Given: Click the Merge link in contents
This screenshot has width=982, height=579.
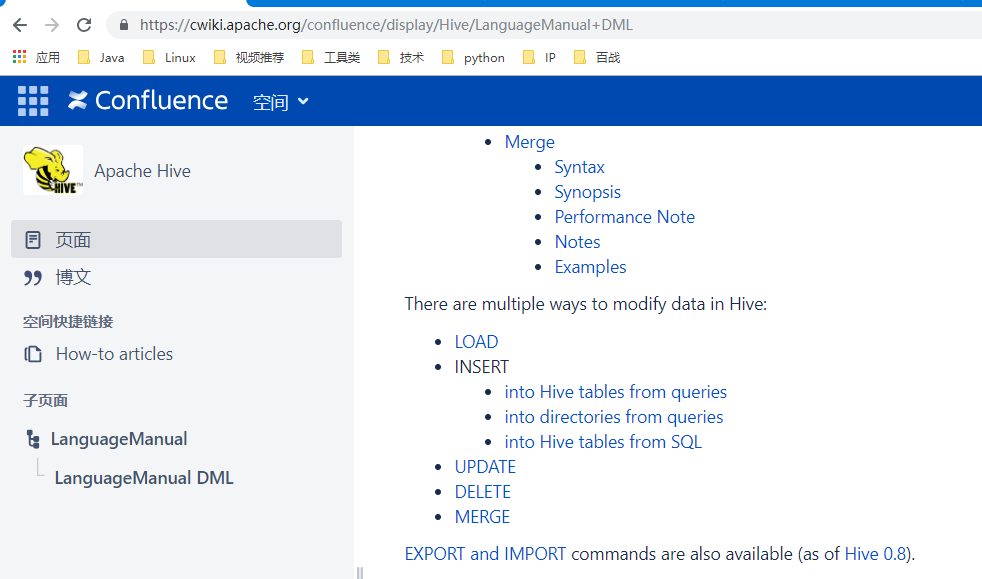Looking at the screenshot, I should (529, 141).
